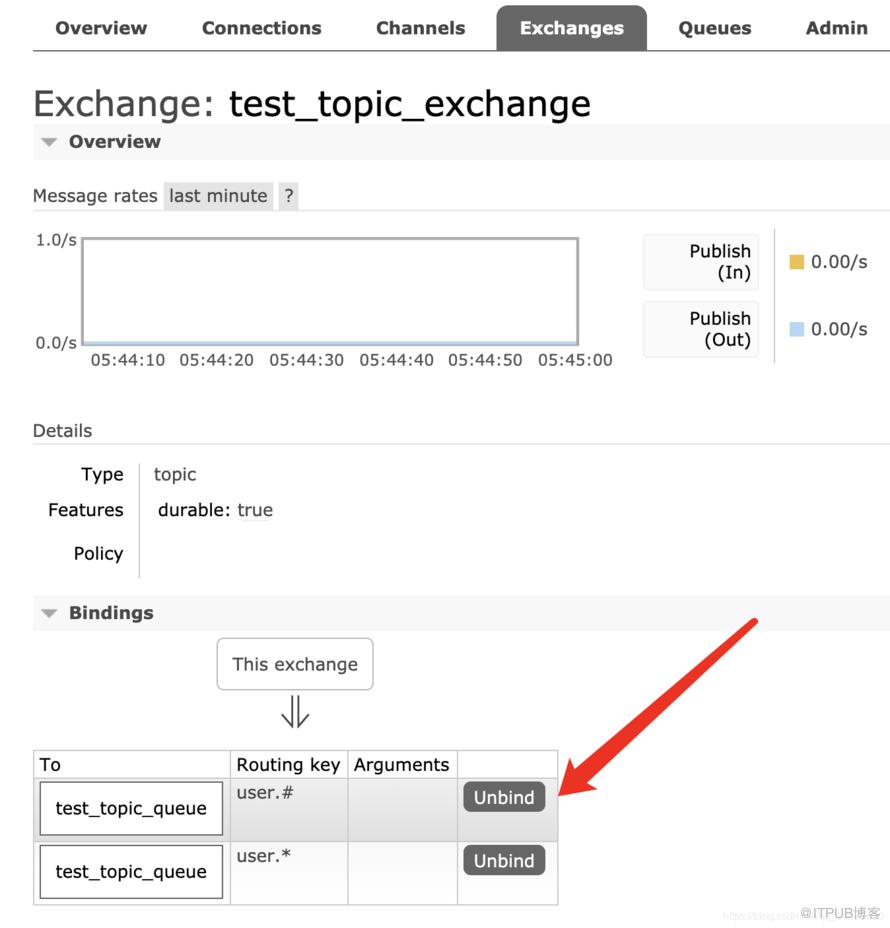Click the 'test_topic_exchange' exchange title
Viewport: 890px width, 928px height.
click(x=410, y=104)
